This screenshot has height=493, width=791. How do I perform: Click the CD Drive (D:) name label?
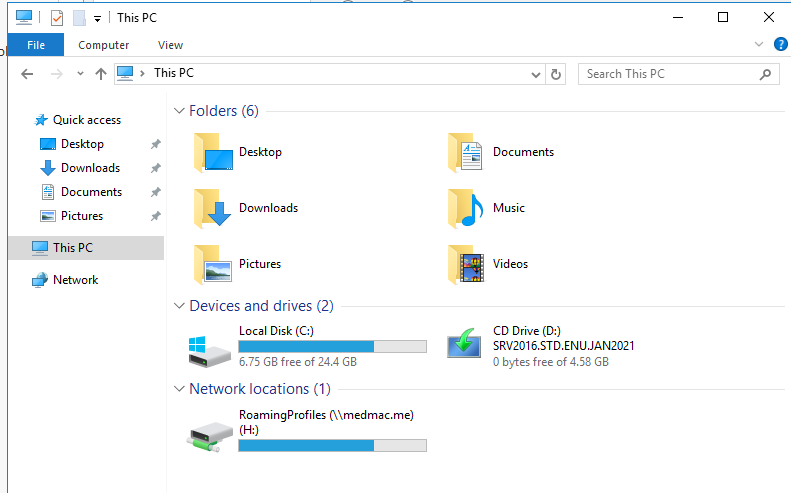tap(527, 331)
